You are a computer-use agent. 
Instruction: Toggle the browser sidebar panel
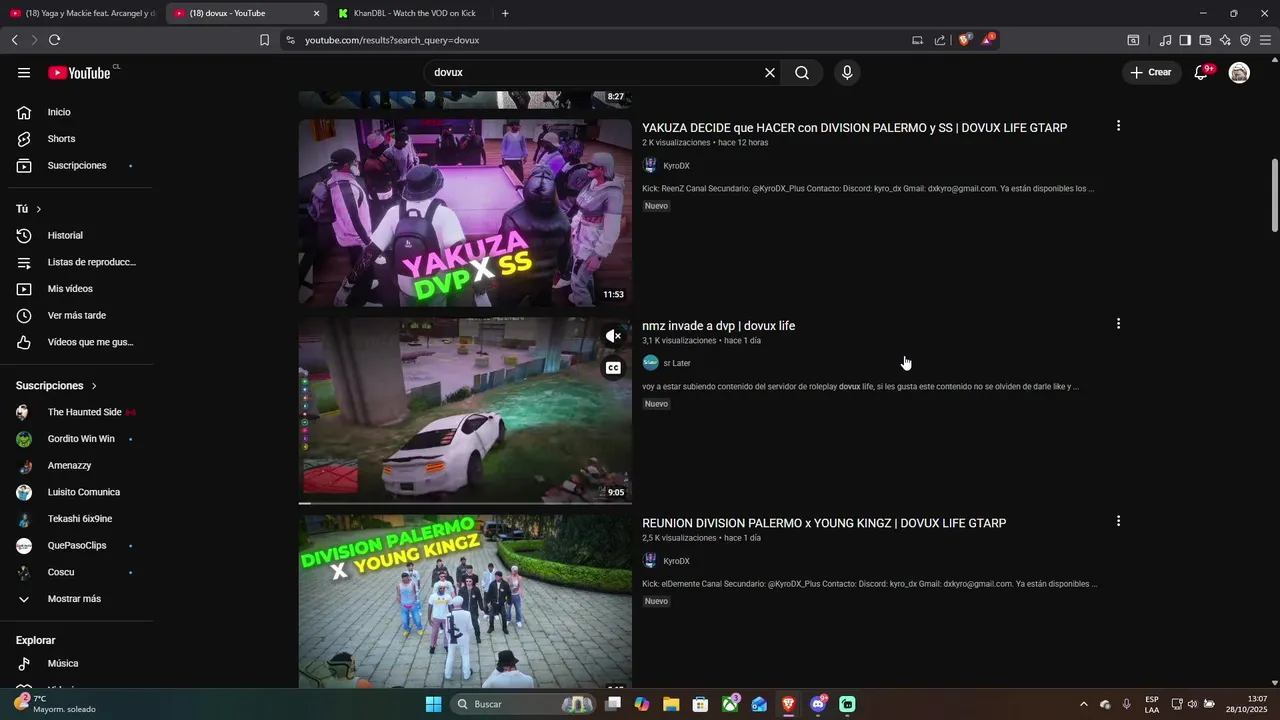[1185, 40]
